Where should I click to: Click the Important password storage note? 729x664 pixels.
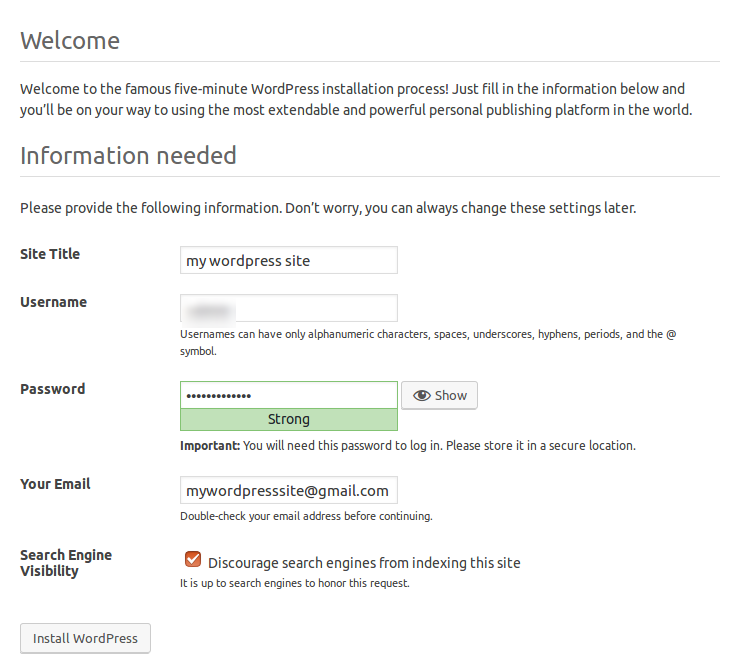click(407, 446)
